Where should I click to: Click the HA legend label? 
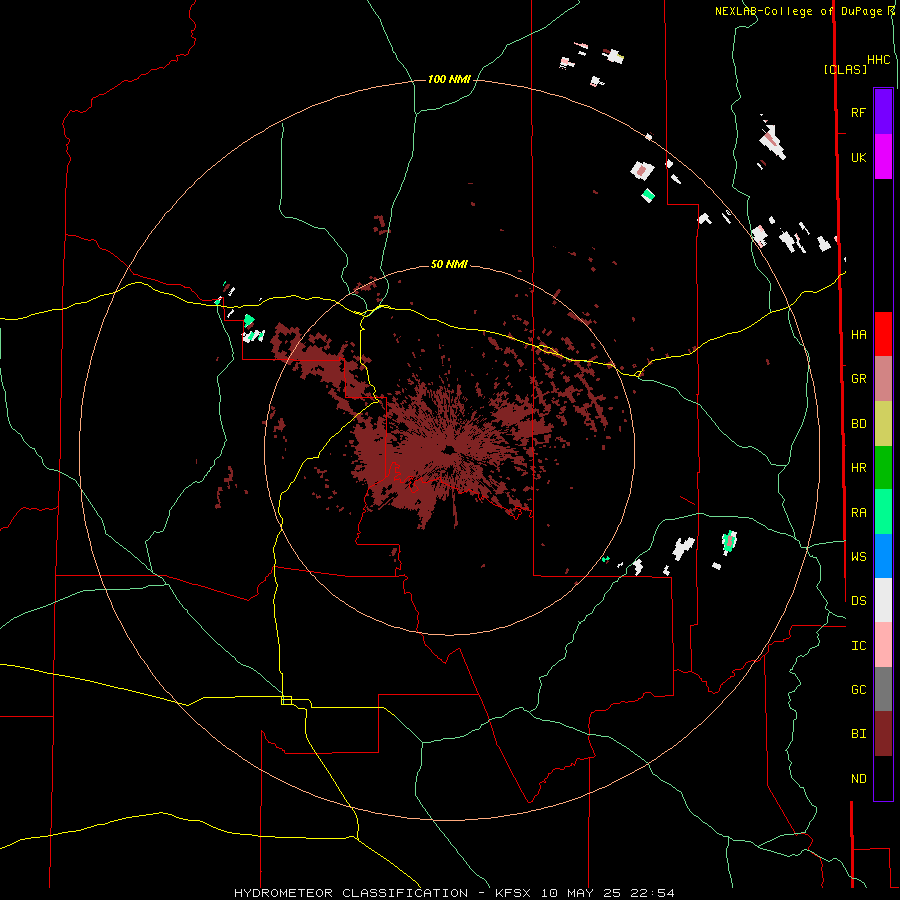point(858,334)
